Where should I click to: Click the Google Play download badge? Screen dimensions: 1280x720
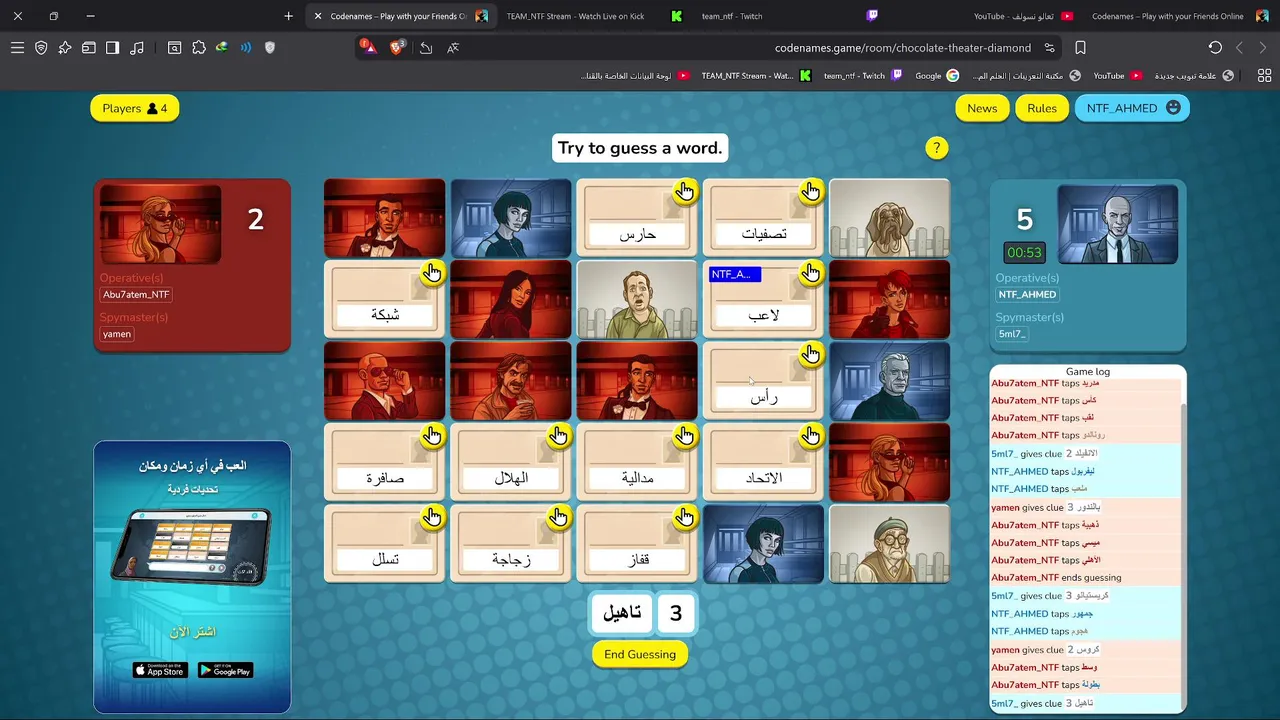[x=225, y=670]
